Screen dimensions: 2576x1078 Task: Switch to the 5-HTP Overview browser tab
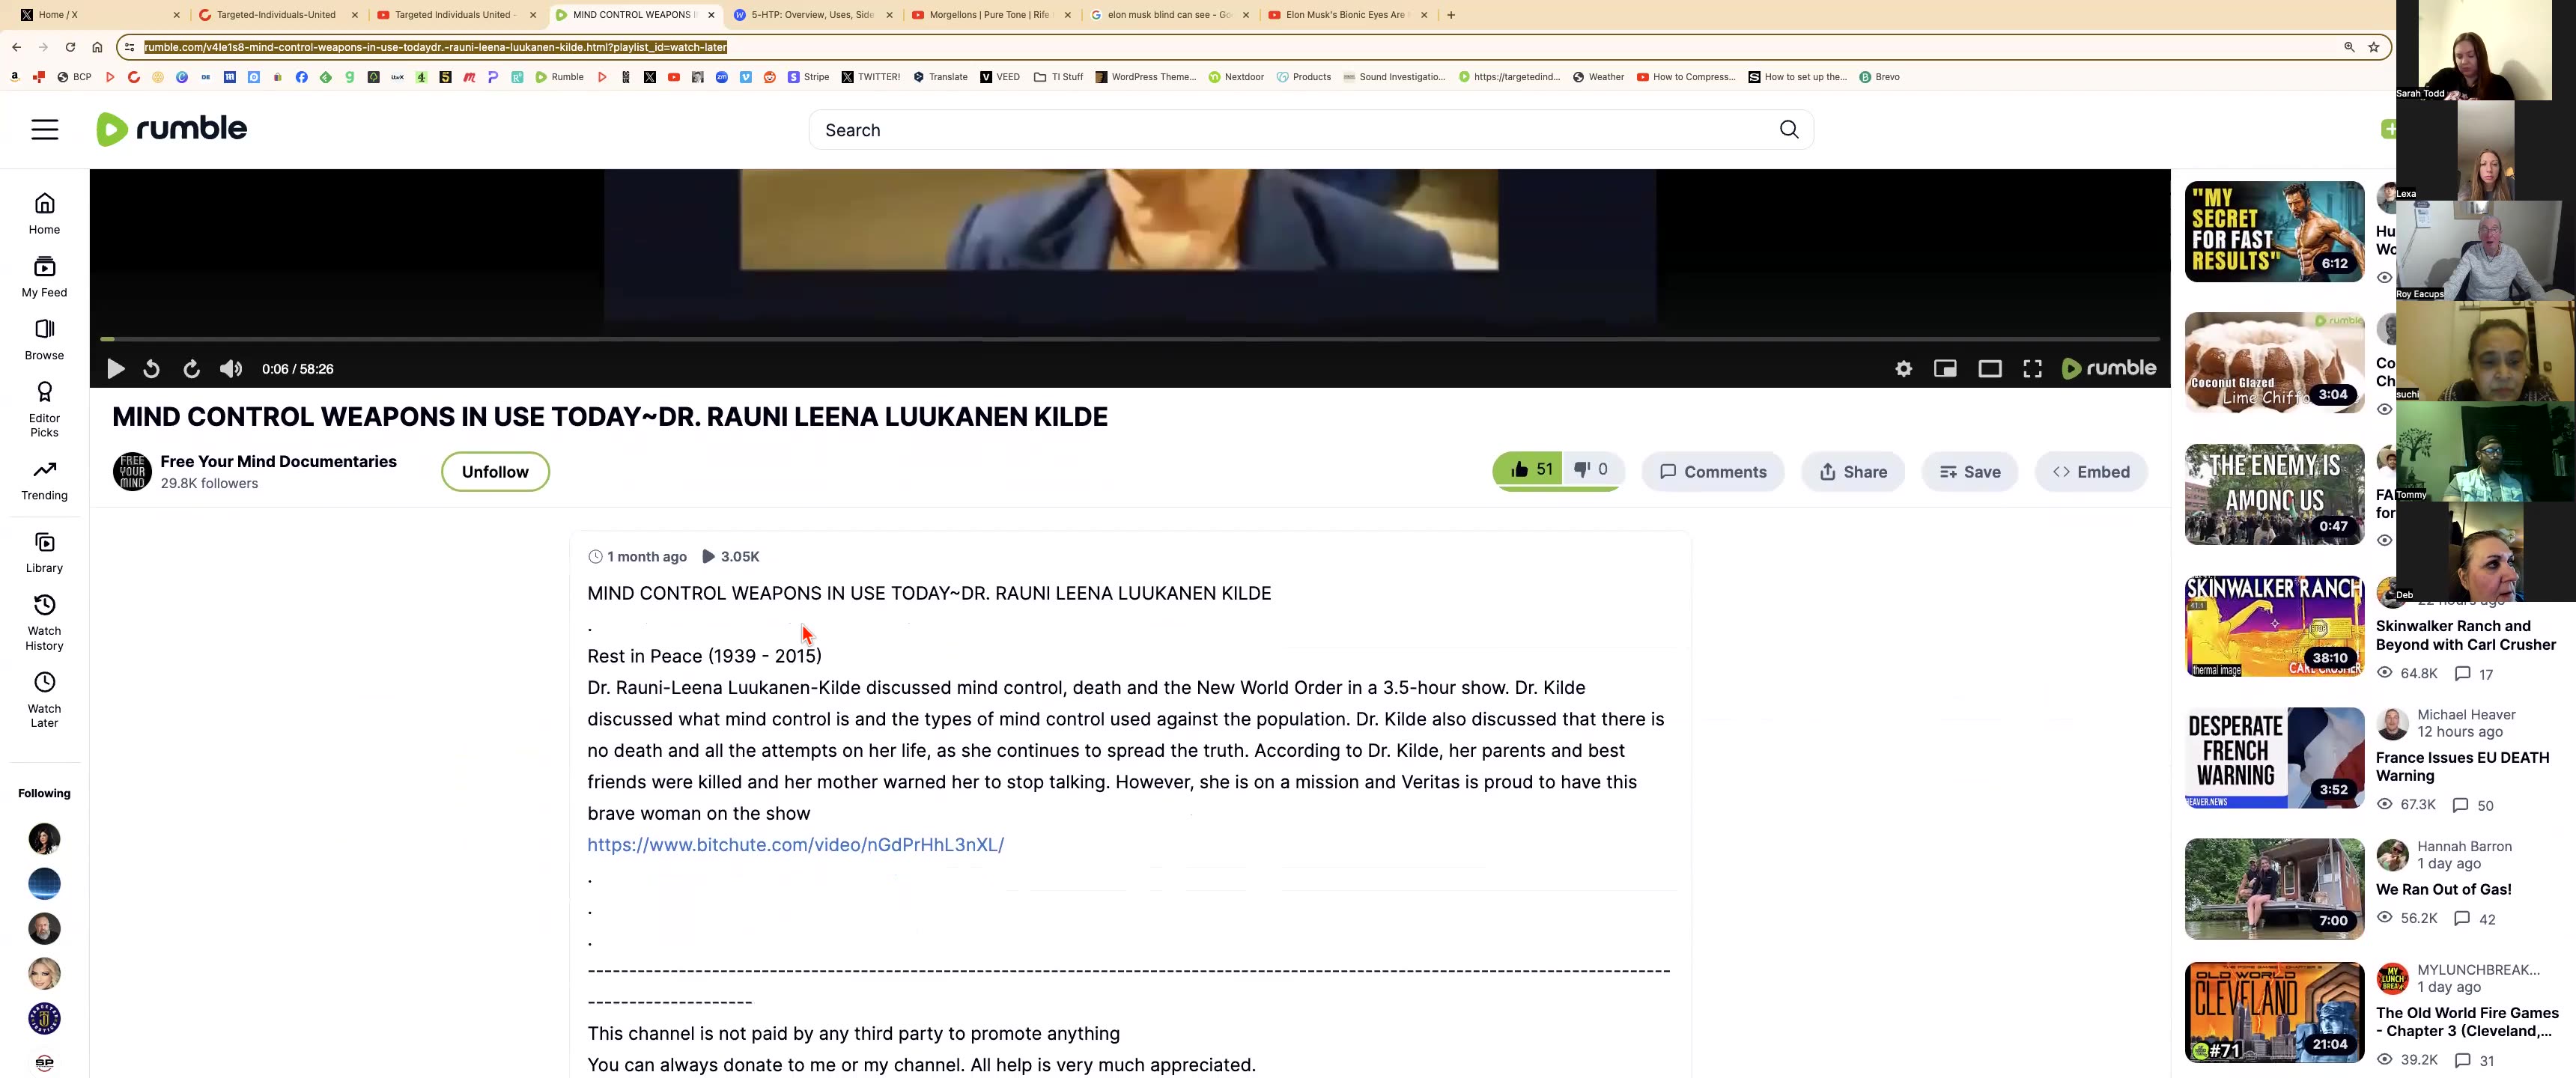811,15
